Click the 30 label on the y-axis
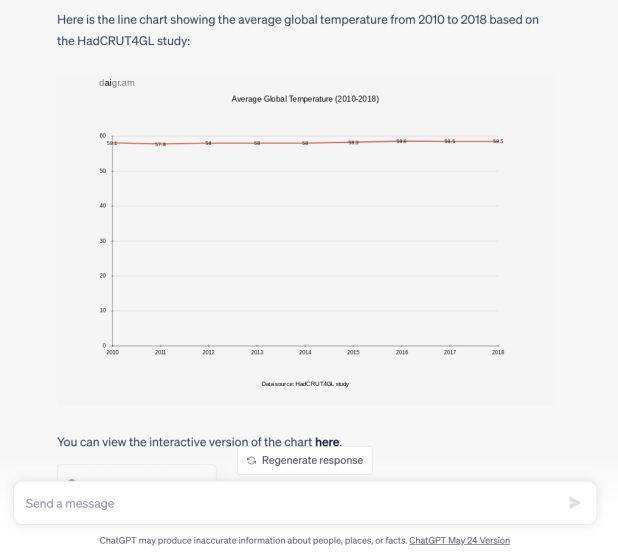Screen dimensions: 618x560 103,241
